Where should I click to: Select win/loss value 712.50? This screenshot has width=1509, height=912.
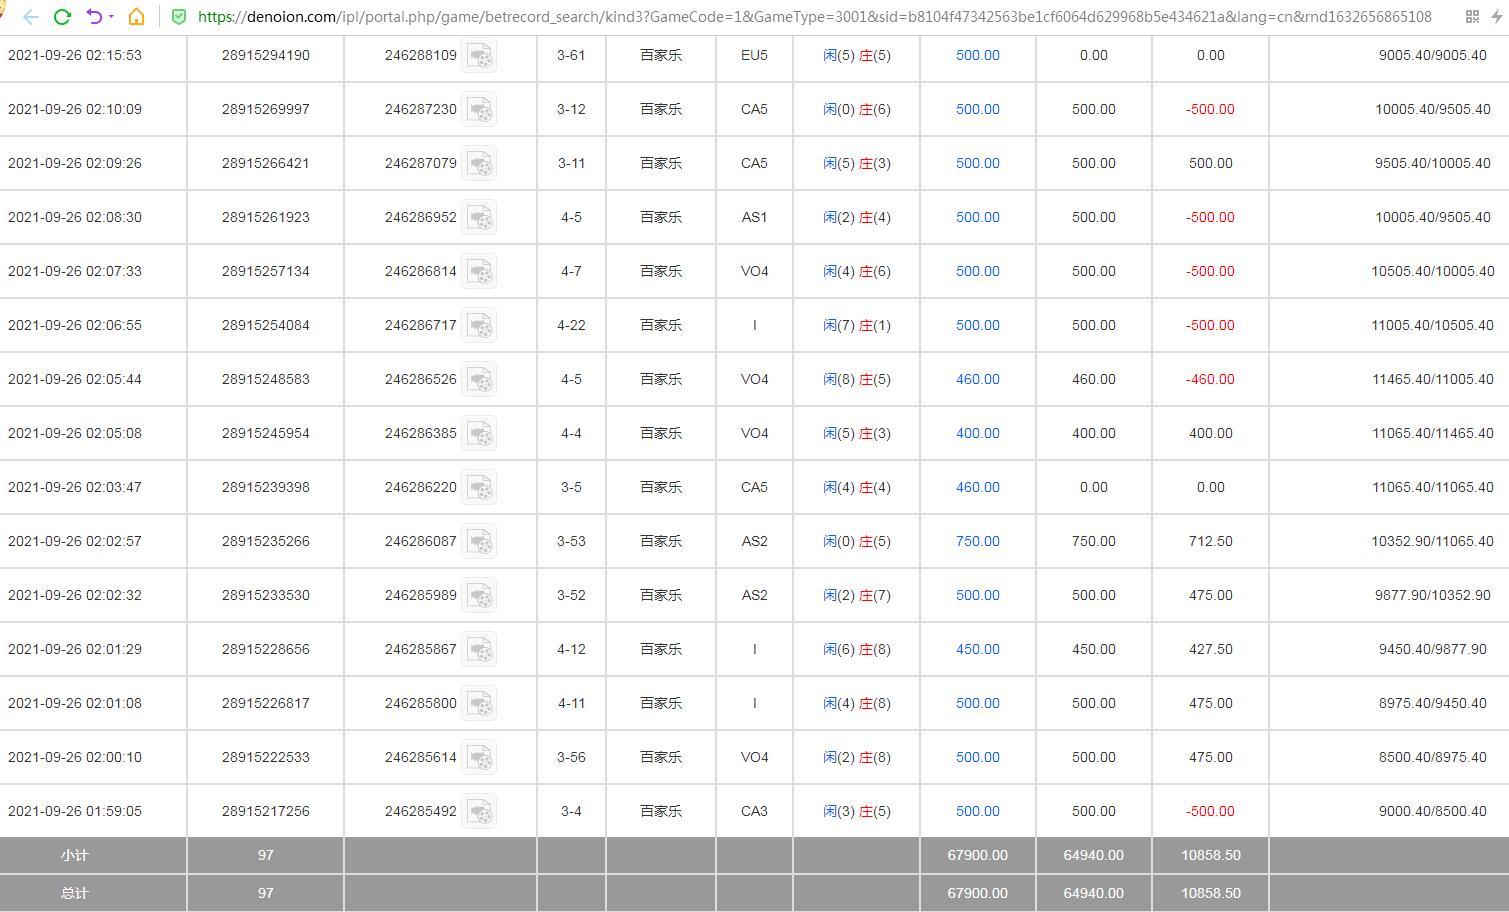point(1211,542)
